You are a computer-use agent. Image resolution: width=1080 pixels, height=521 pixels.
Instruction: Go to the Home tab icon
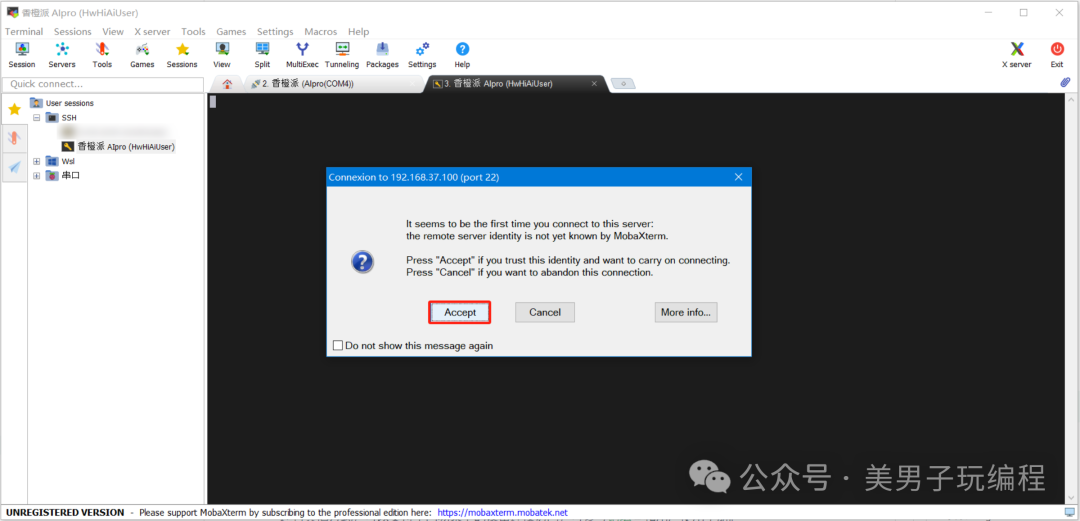click(227, 83)
